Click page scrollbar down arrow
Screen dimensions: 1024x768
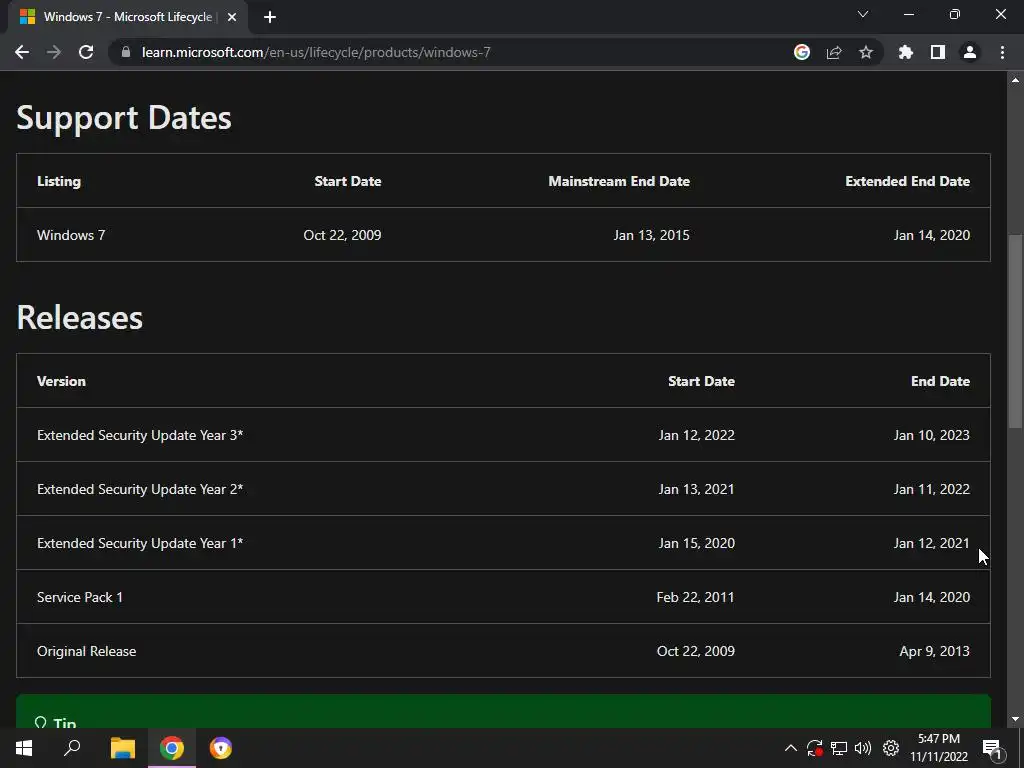(1015, 720)
